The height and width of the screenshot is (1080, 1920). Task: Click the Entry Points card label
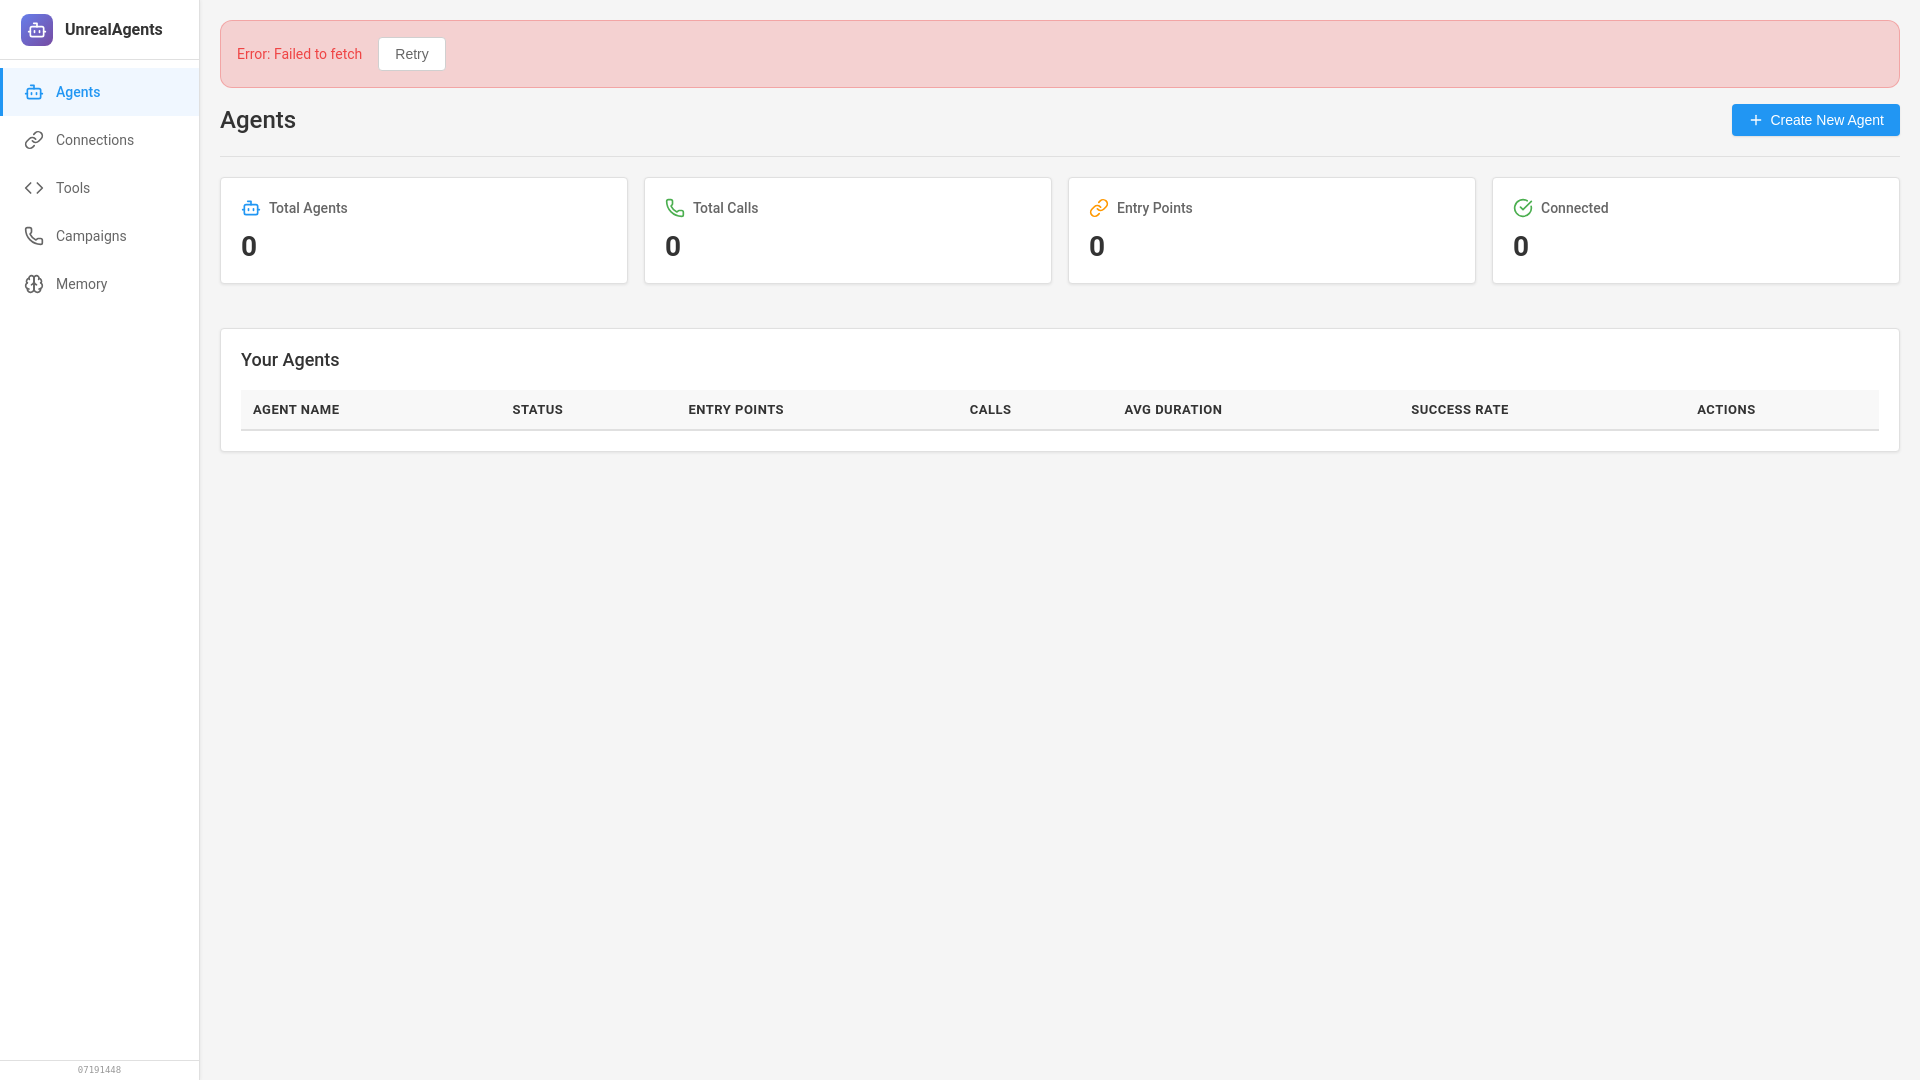pos(1154,208)
